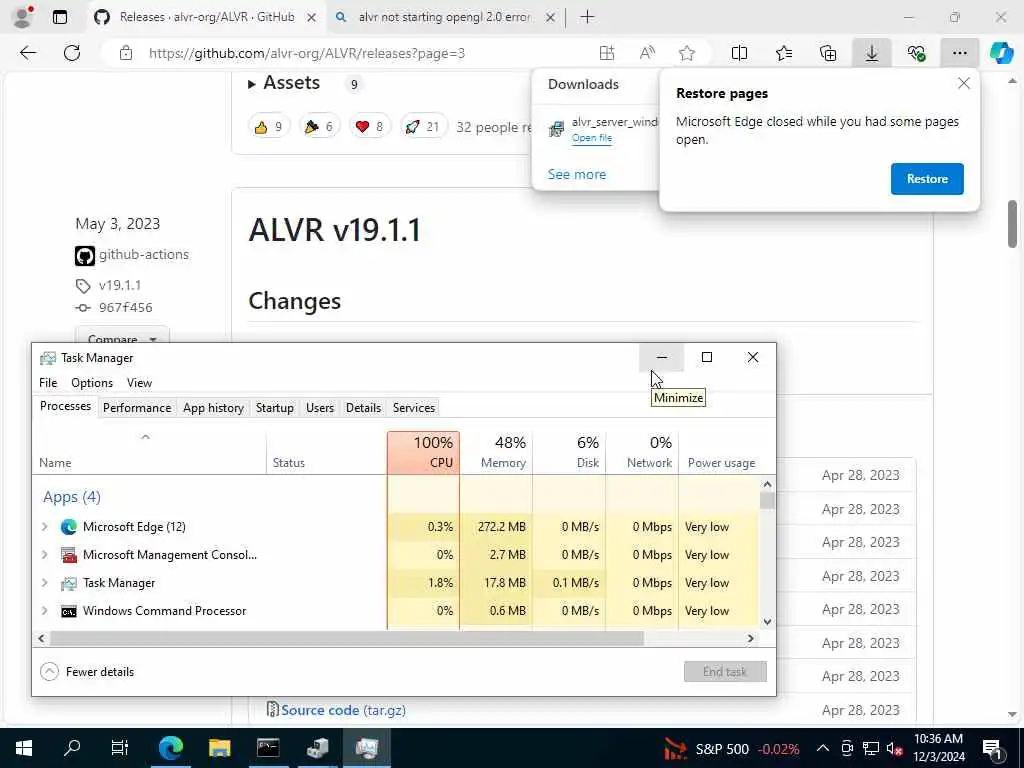Open the split screen icon
1024x768 pixels.
pyautogui.click(x=739, y=53)
